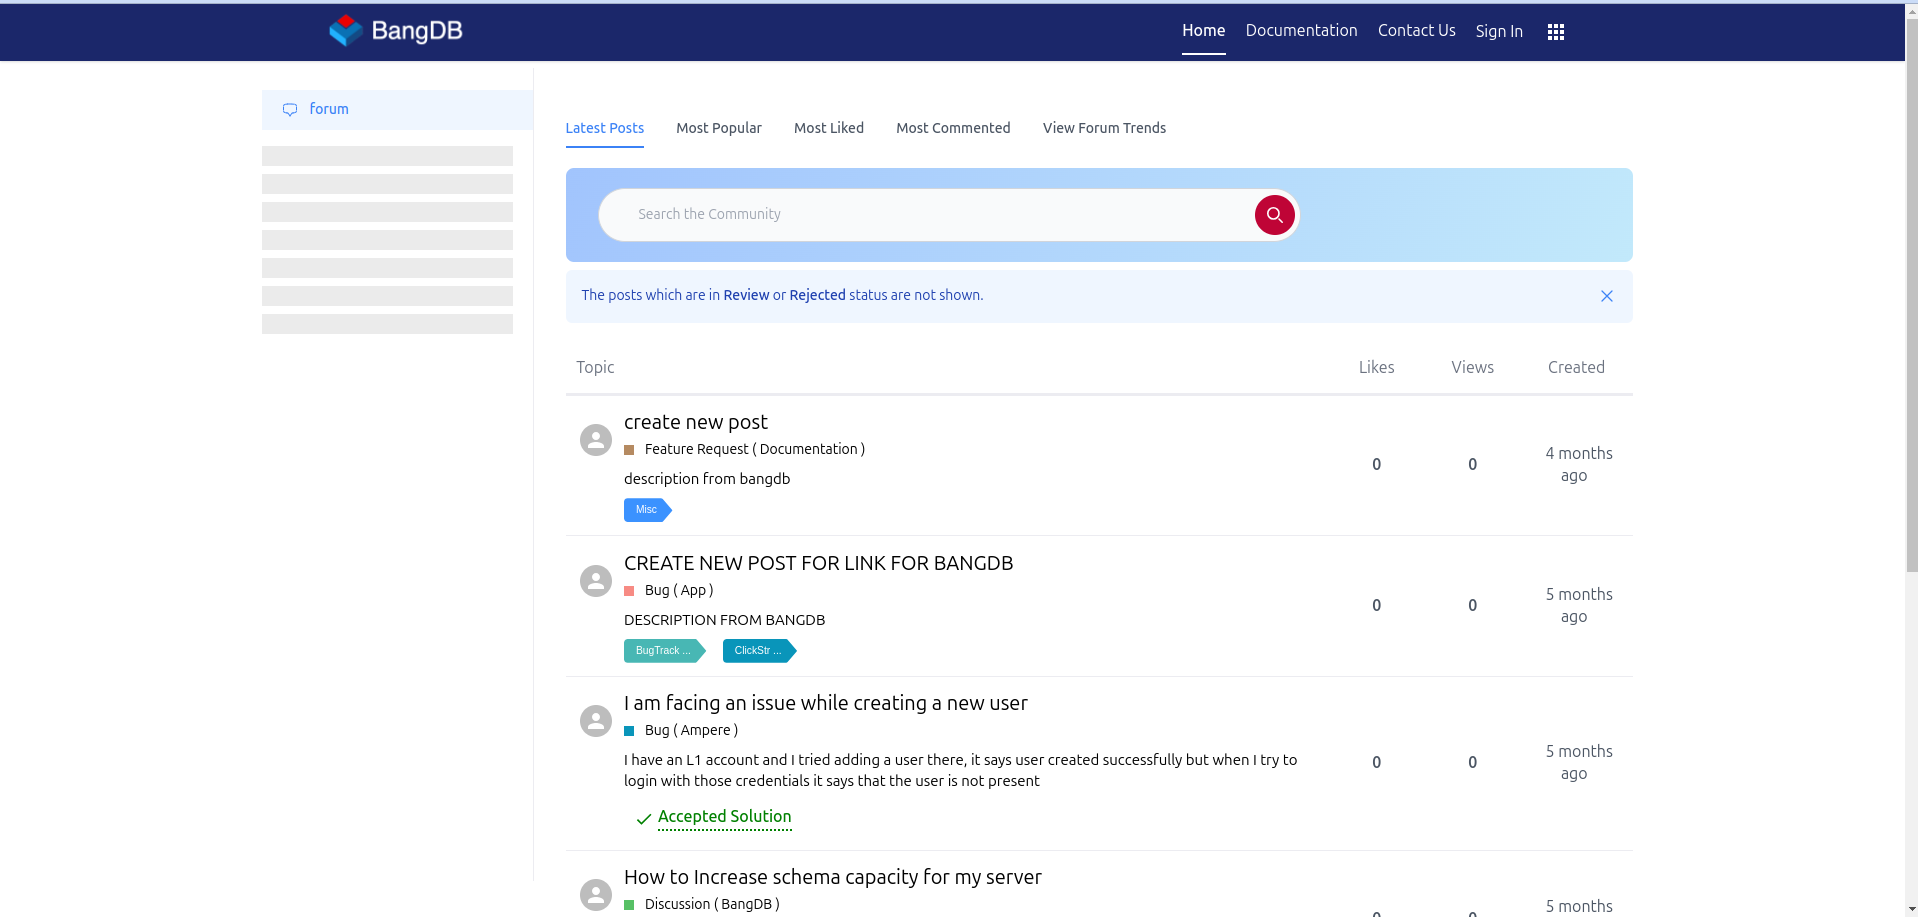Select forum in the left sidebar

[x=397, y=110]
